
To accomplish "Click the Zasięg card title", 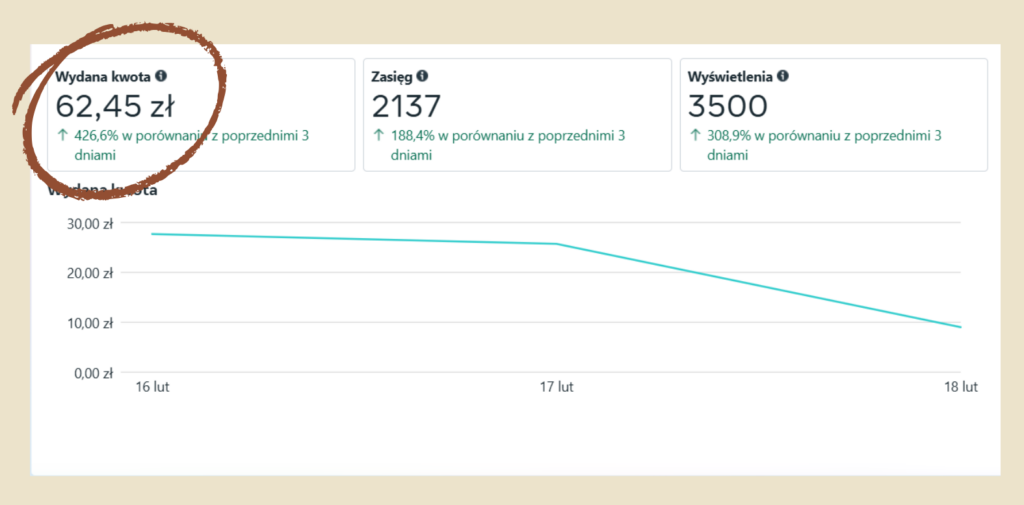I will click(x=392, y=75).
